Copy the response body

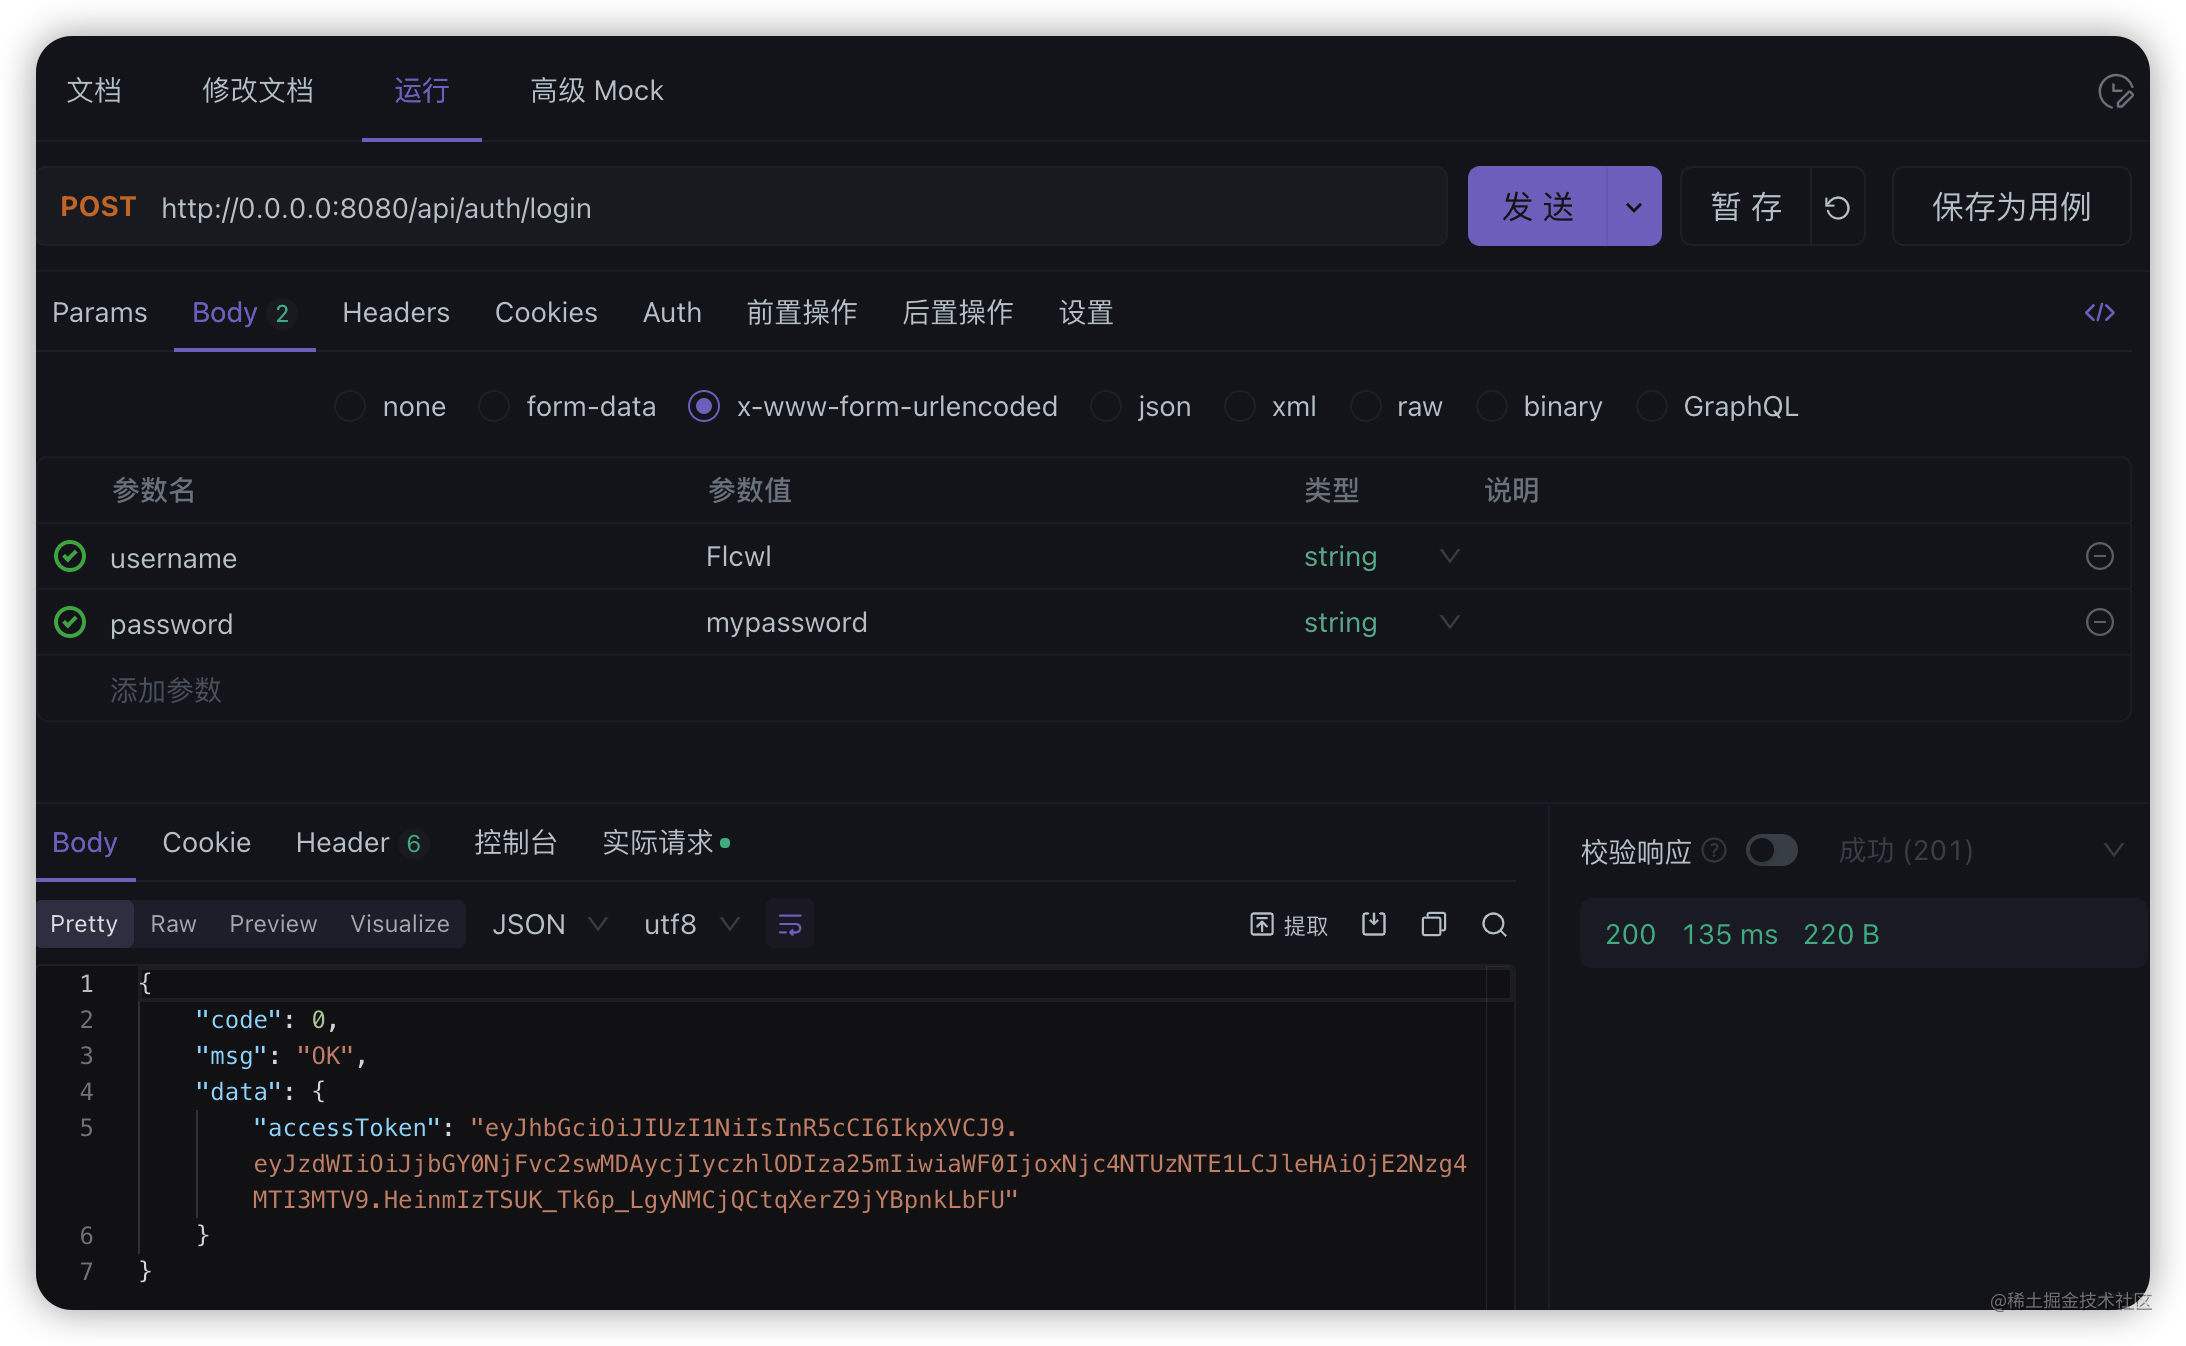tap(1434, 924)
